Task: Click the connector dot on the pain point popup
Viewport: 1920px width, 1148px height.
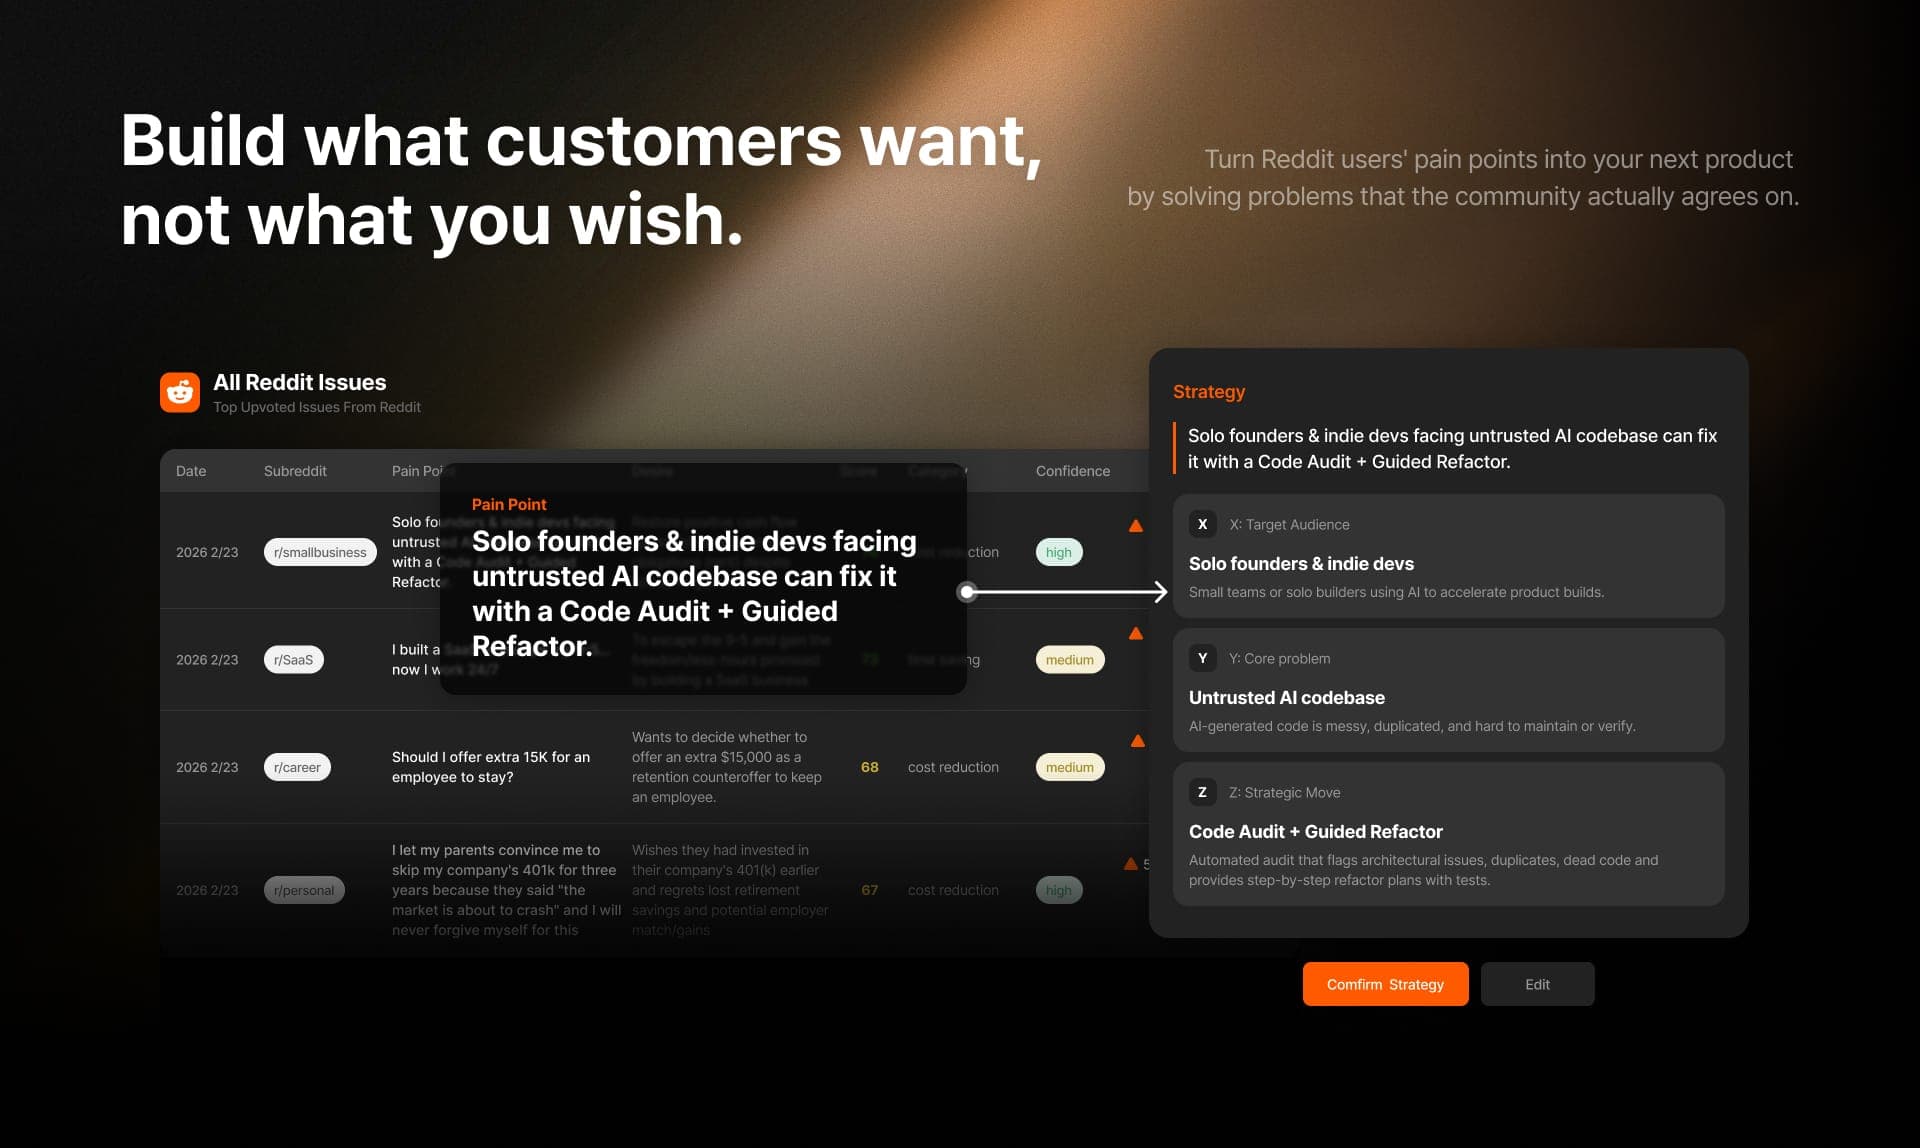Action: (966, 592)
